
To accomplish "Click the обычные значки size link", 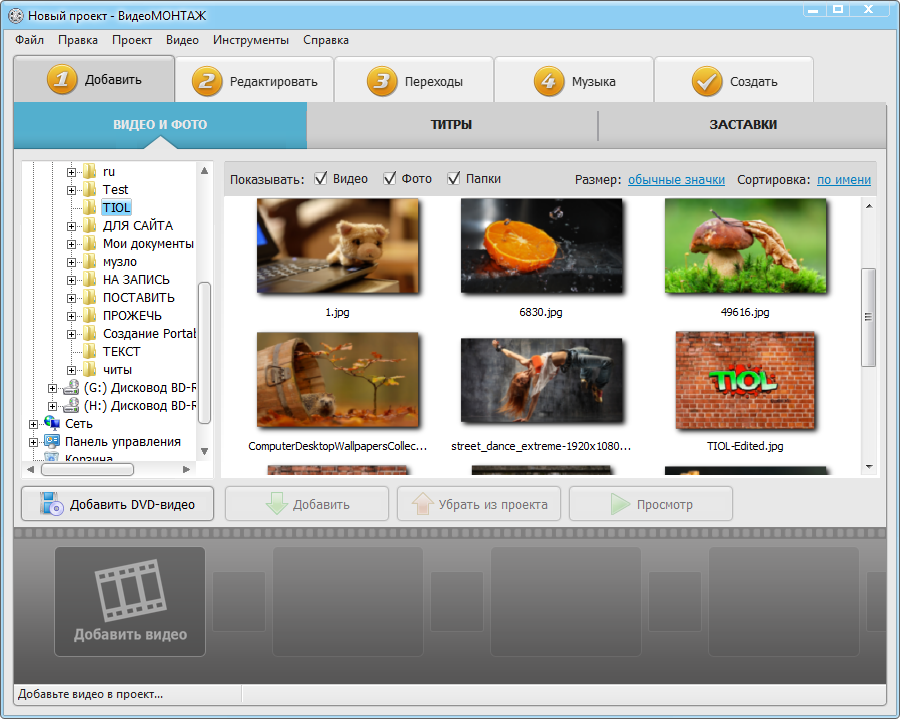I will pyautogui.click(x=676, y=180).
